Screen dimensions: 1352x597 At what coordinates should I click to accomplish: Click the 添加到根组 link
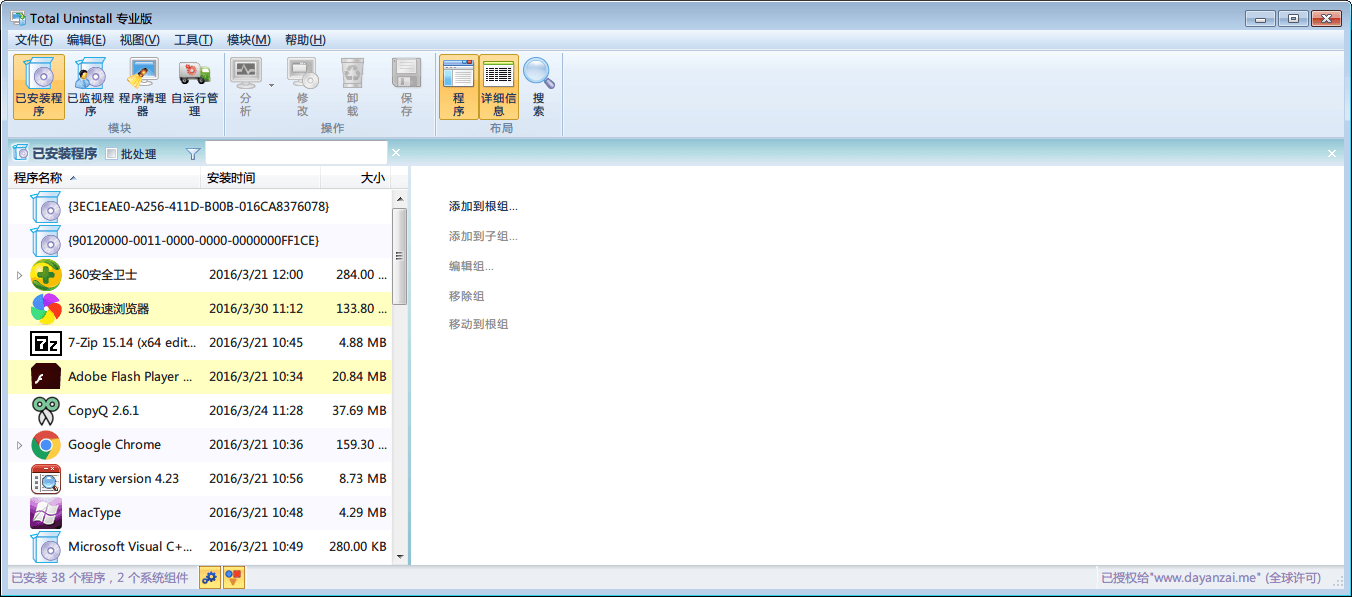pos(483,207)
